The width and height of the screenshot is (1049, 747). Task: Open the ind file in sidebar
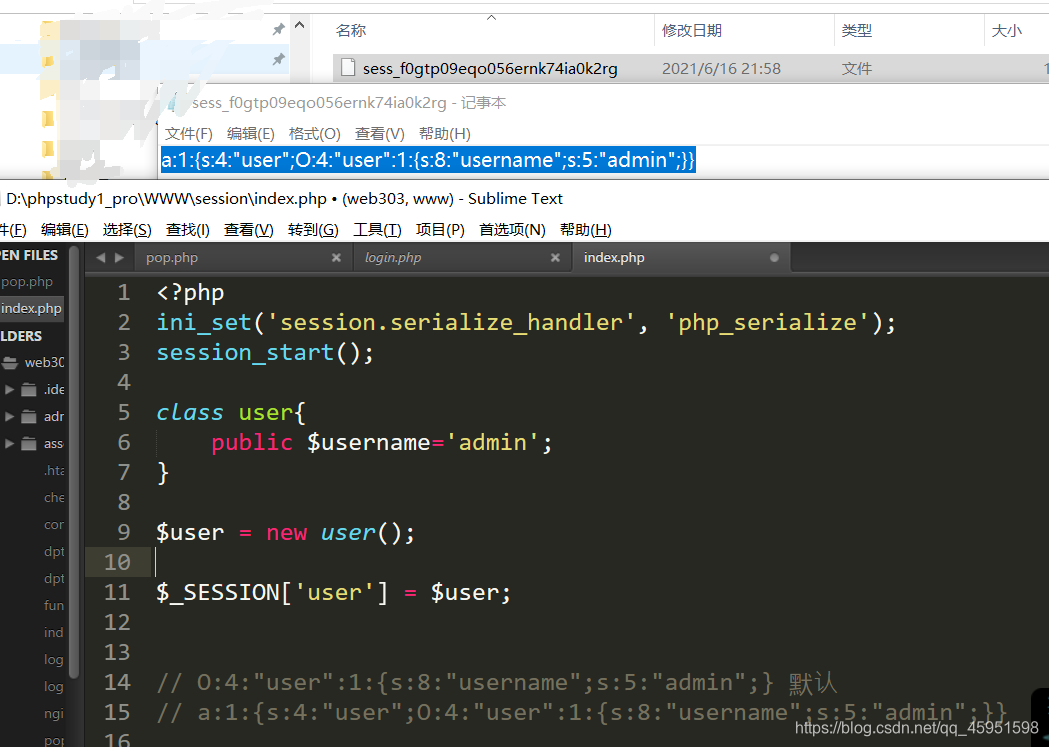click(54, 632)
